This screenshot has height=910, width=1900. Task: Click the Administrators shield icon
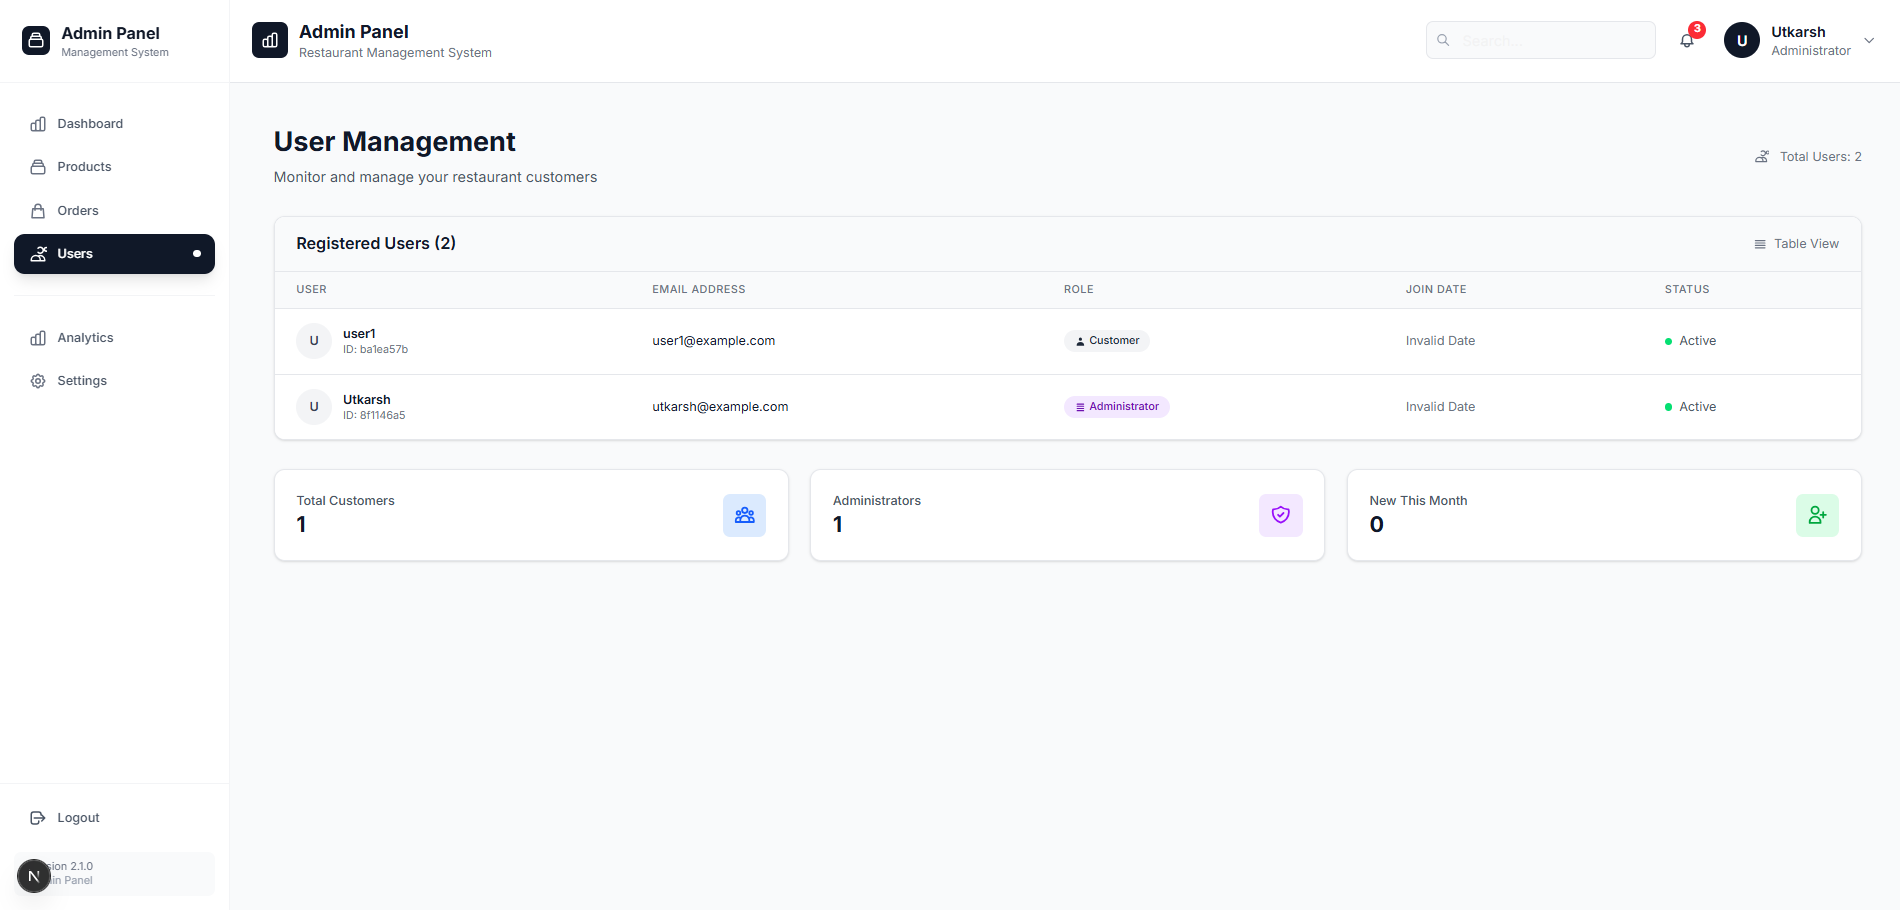click(1280, 515)
